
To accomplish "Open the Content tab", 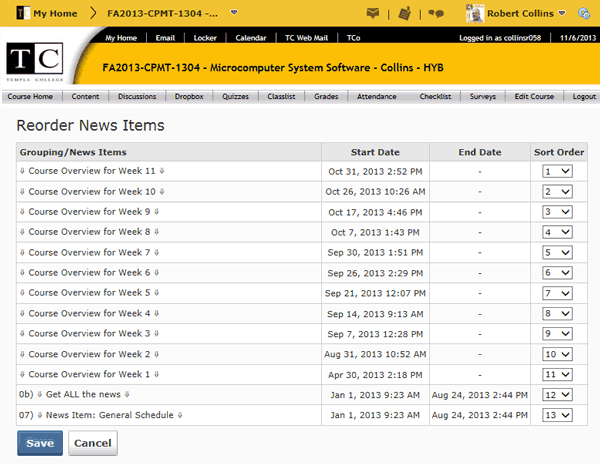I will 85,96.
